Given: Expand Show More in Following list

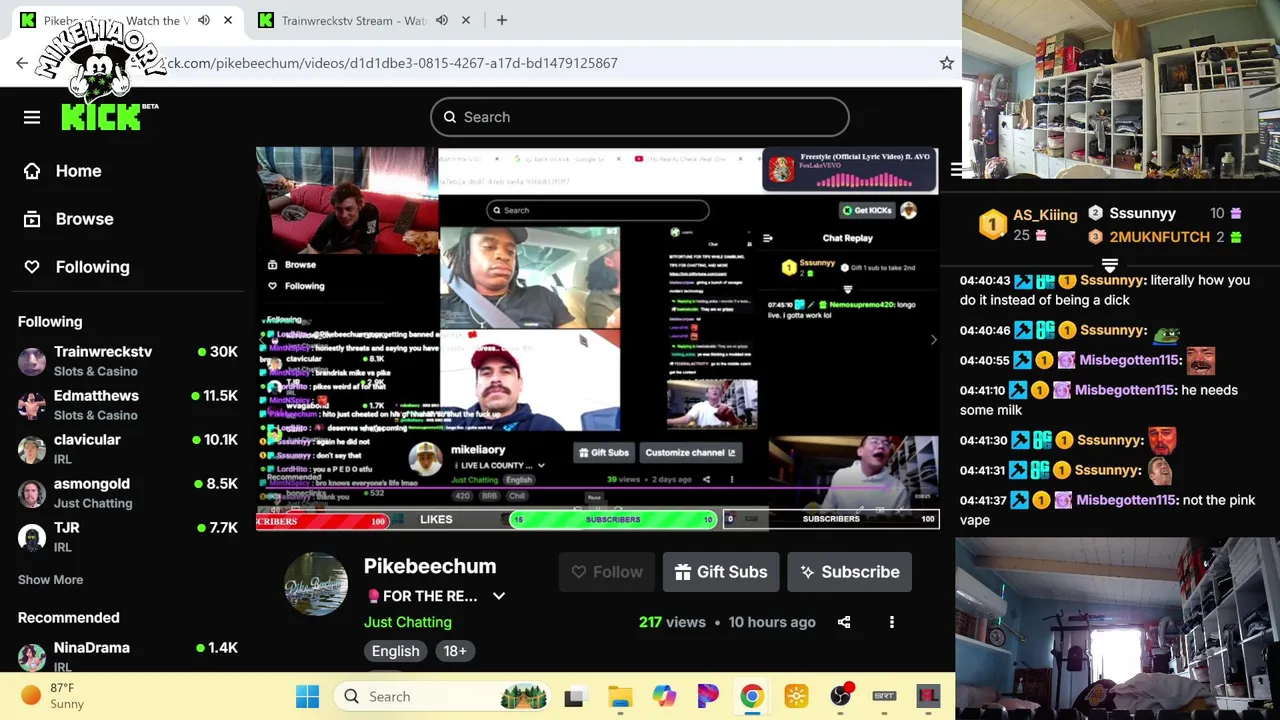Looking at the screenshot, I should (50, 580).
